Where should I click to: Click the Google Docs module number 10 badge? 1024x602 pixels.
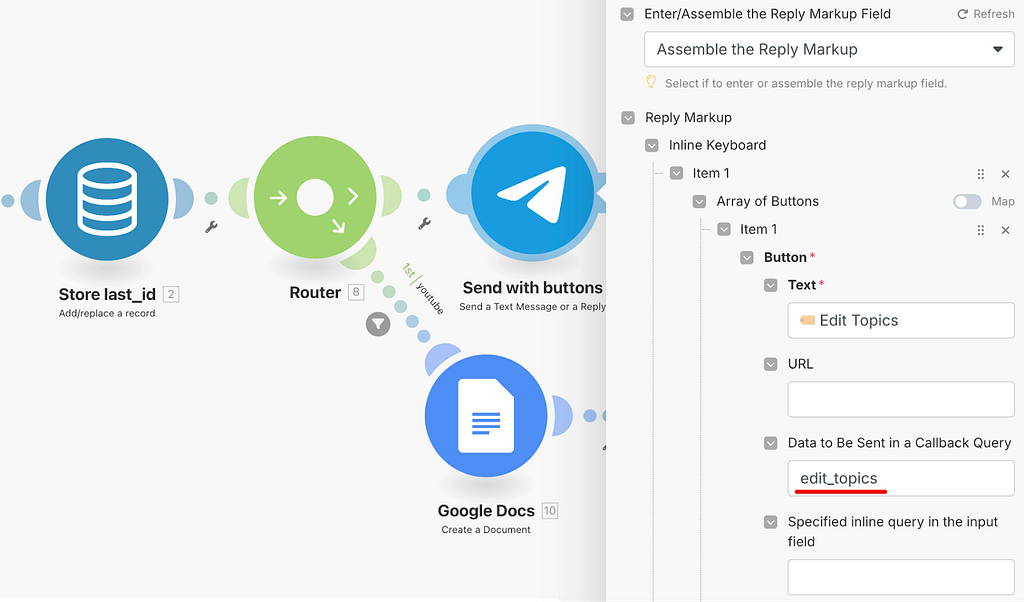coord(550,511)
